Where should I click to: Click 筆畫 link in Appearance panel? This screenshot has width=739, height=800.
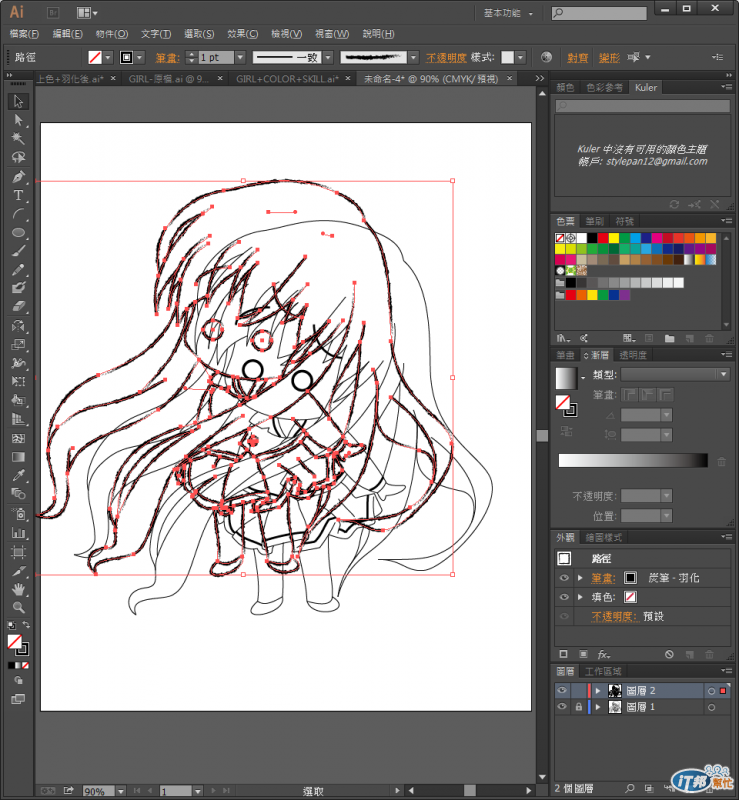[x=603, y=578]
